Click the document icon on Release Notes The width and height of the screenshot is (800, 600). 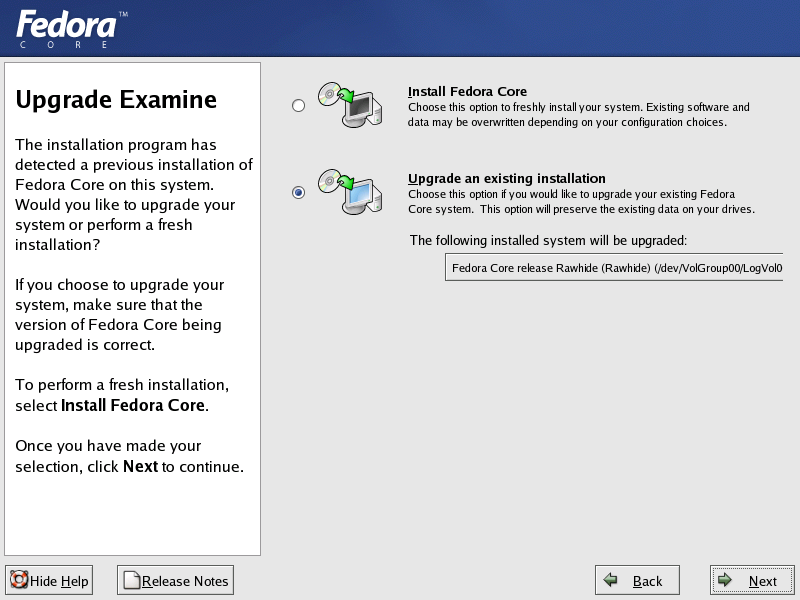(132, 580)
